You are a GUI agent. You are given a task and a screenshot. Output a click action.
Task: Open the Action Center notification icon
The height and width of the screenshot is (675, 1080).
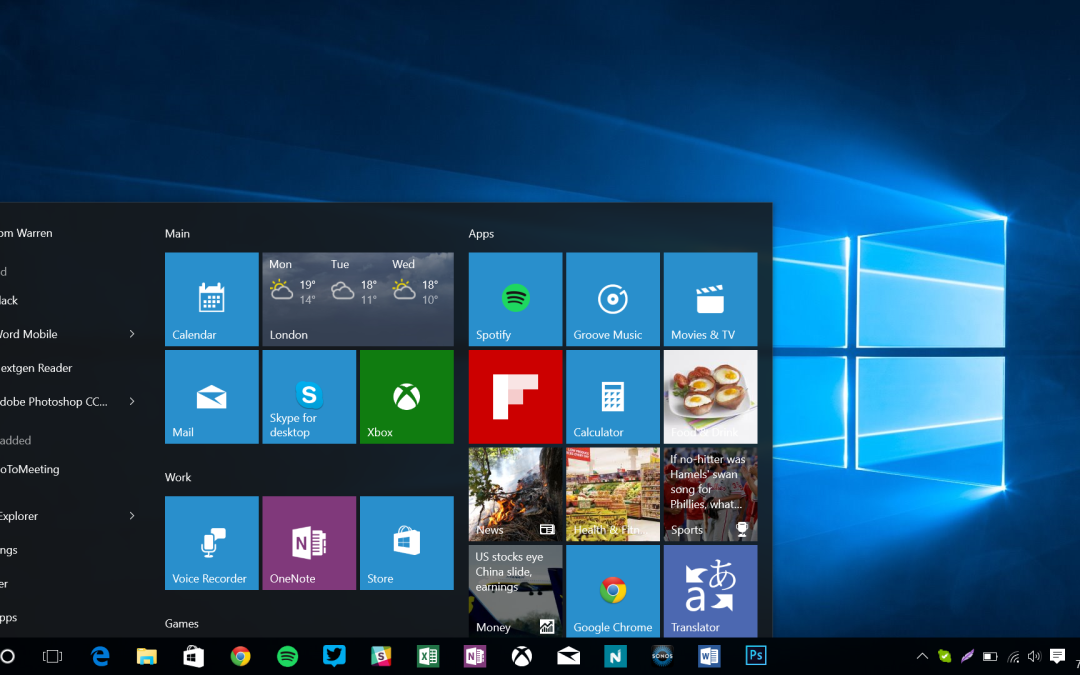pyautogui.click(x=1057, y=656)
